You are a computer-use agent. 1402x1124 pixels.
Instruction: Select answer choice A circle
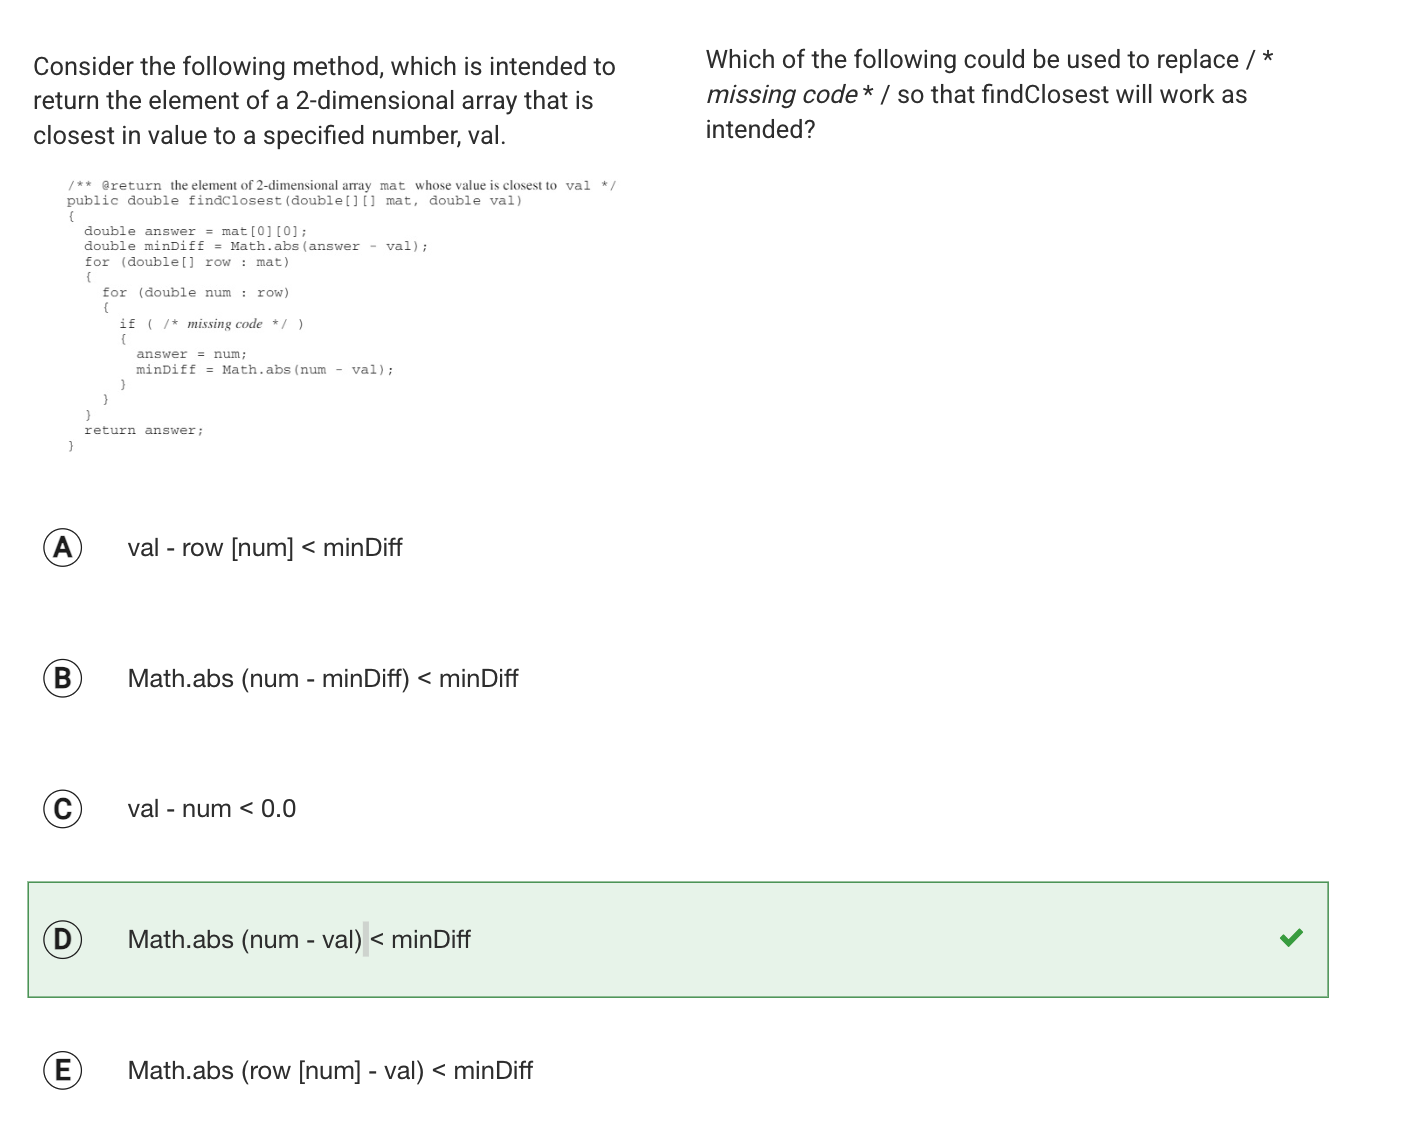[63, 547]
